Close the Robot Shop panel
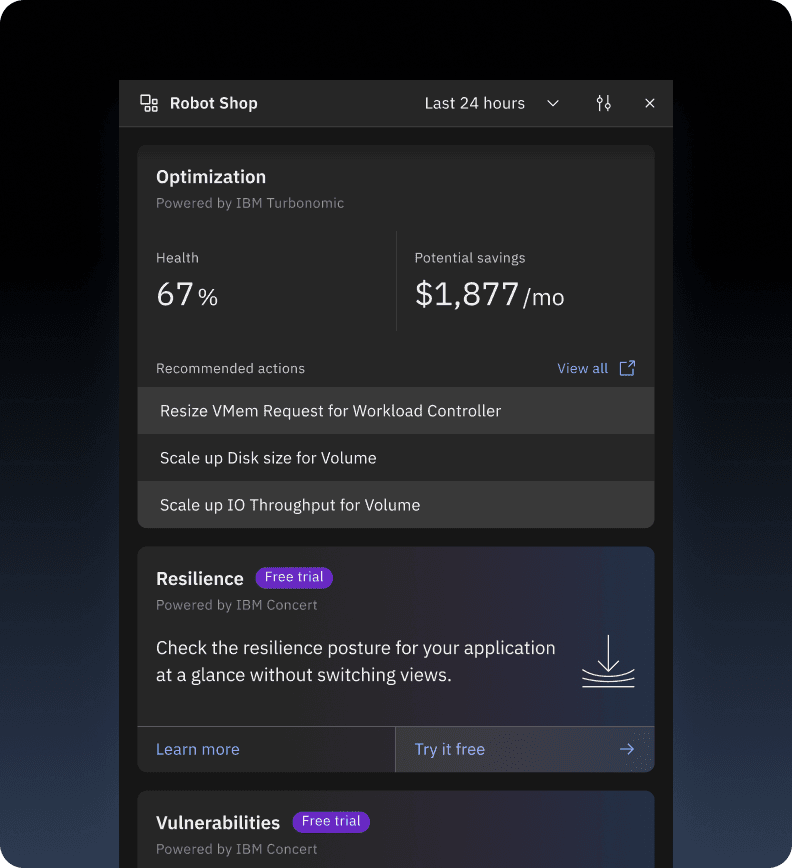792x868 pixels. pyautogui.click(x=650, y=103)
